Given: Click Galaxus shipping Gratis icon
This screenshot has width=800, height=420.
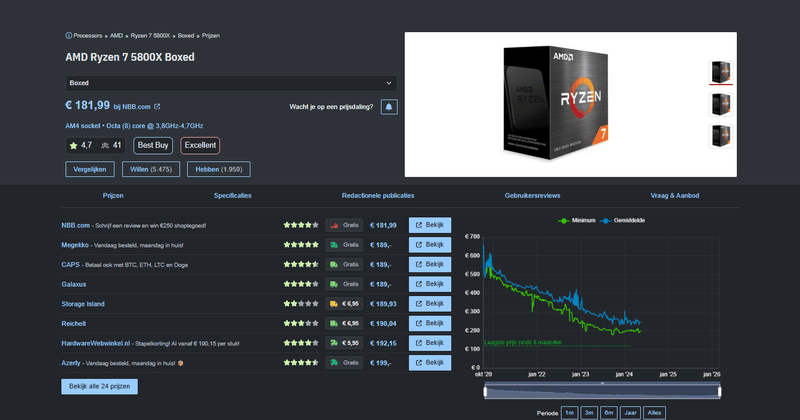Looking at the screenshot, I should (x=334, y=284).
